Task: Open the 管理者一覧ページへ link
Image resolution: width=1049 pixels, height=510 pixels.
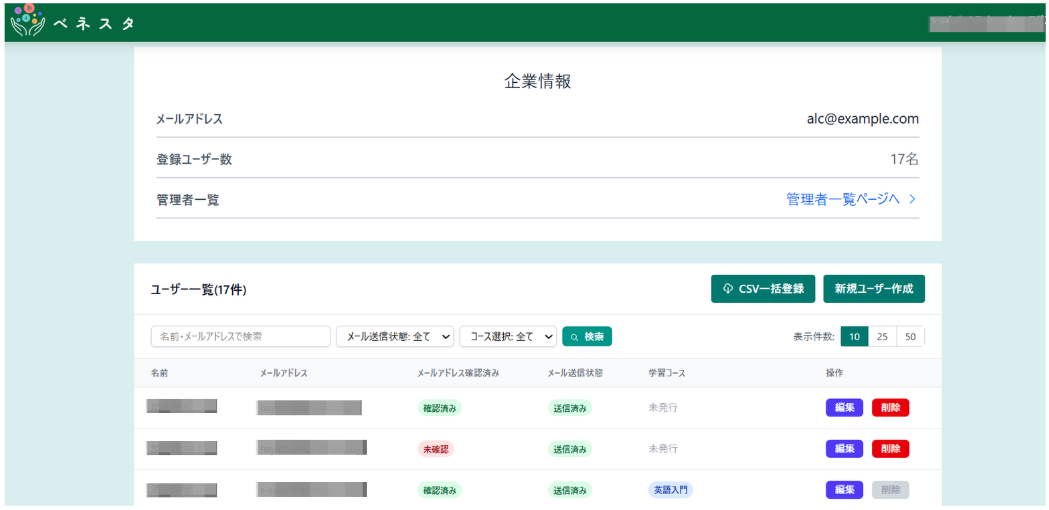Action: [x=843, y=199]
